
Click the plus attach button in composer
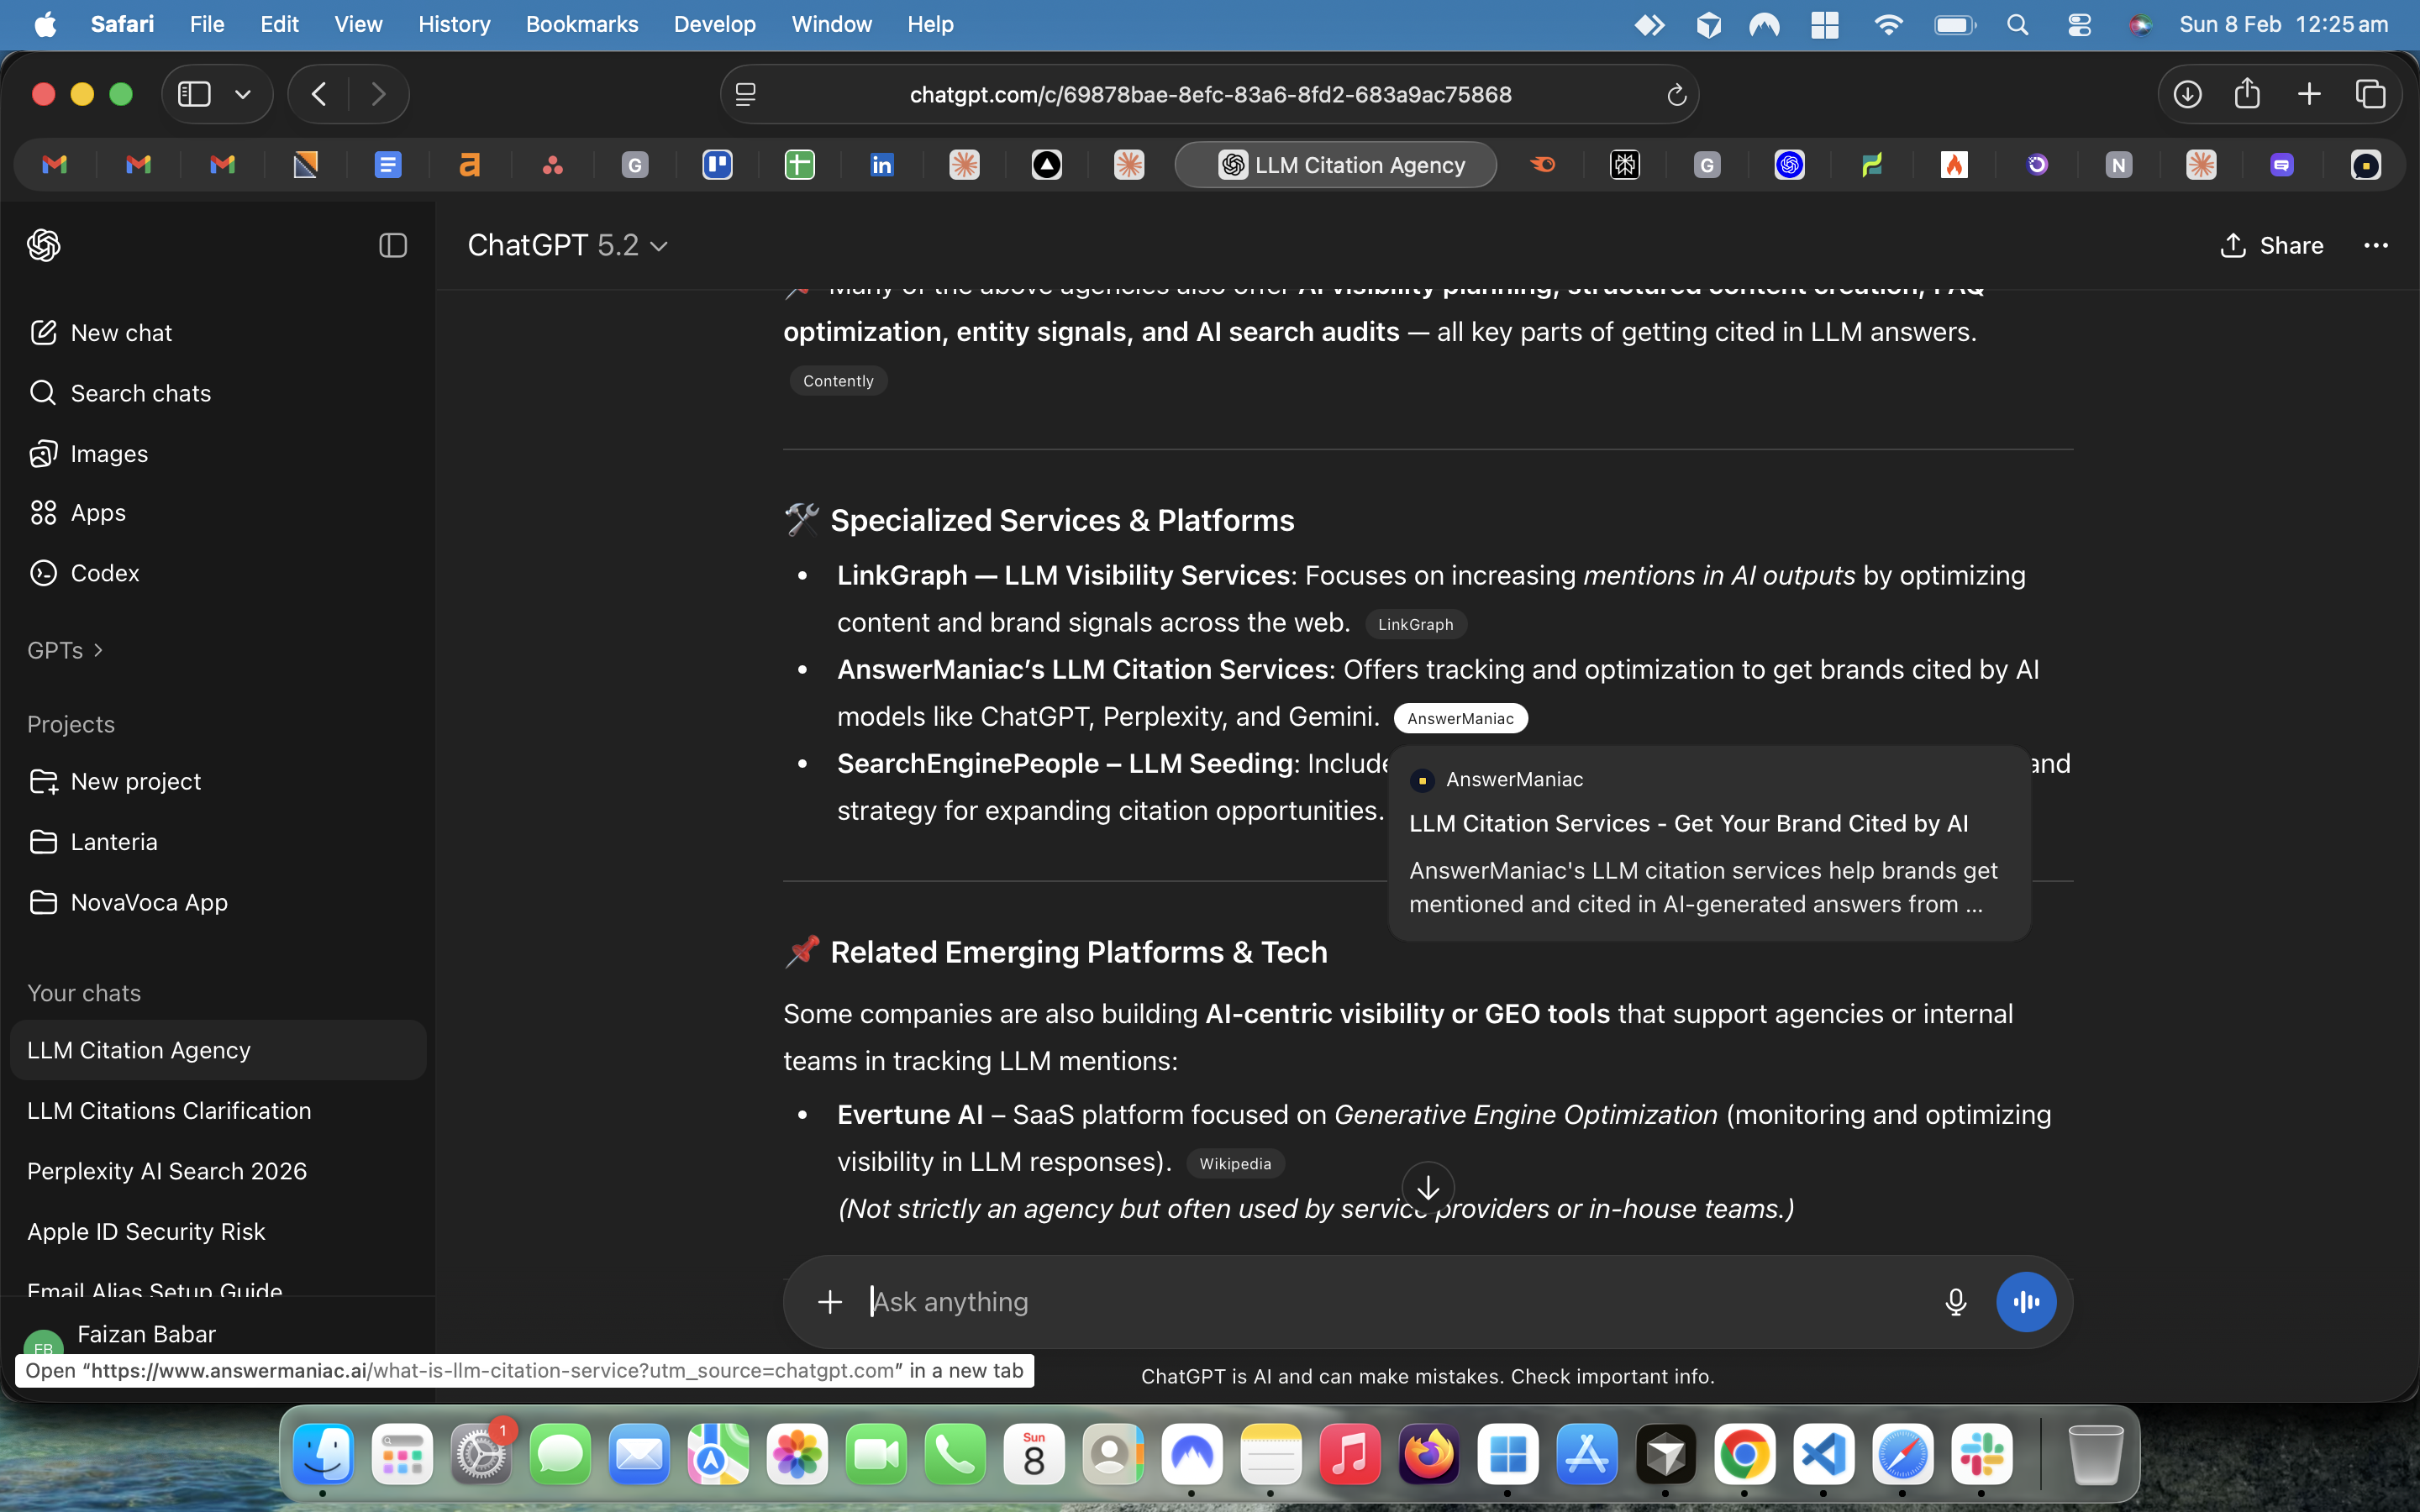pos(829,1301)
